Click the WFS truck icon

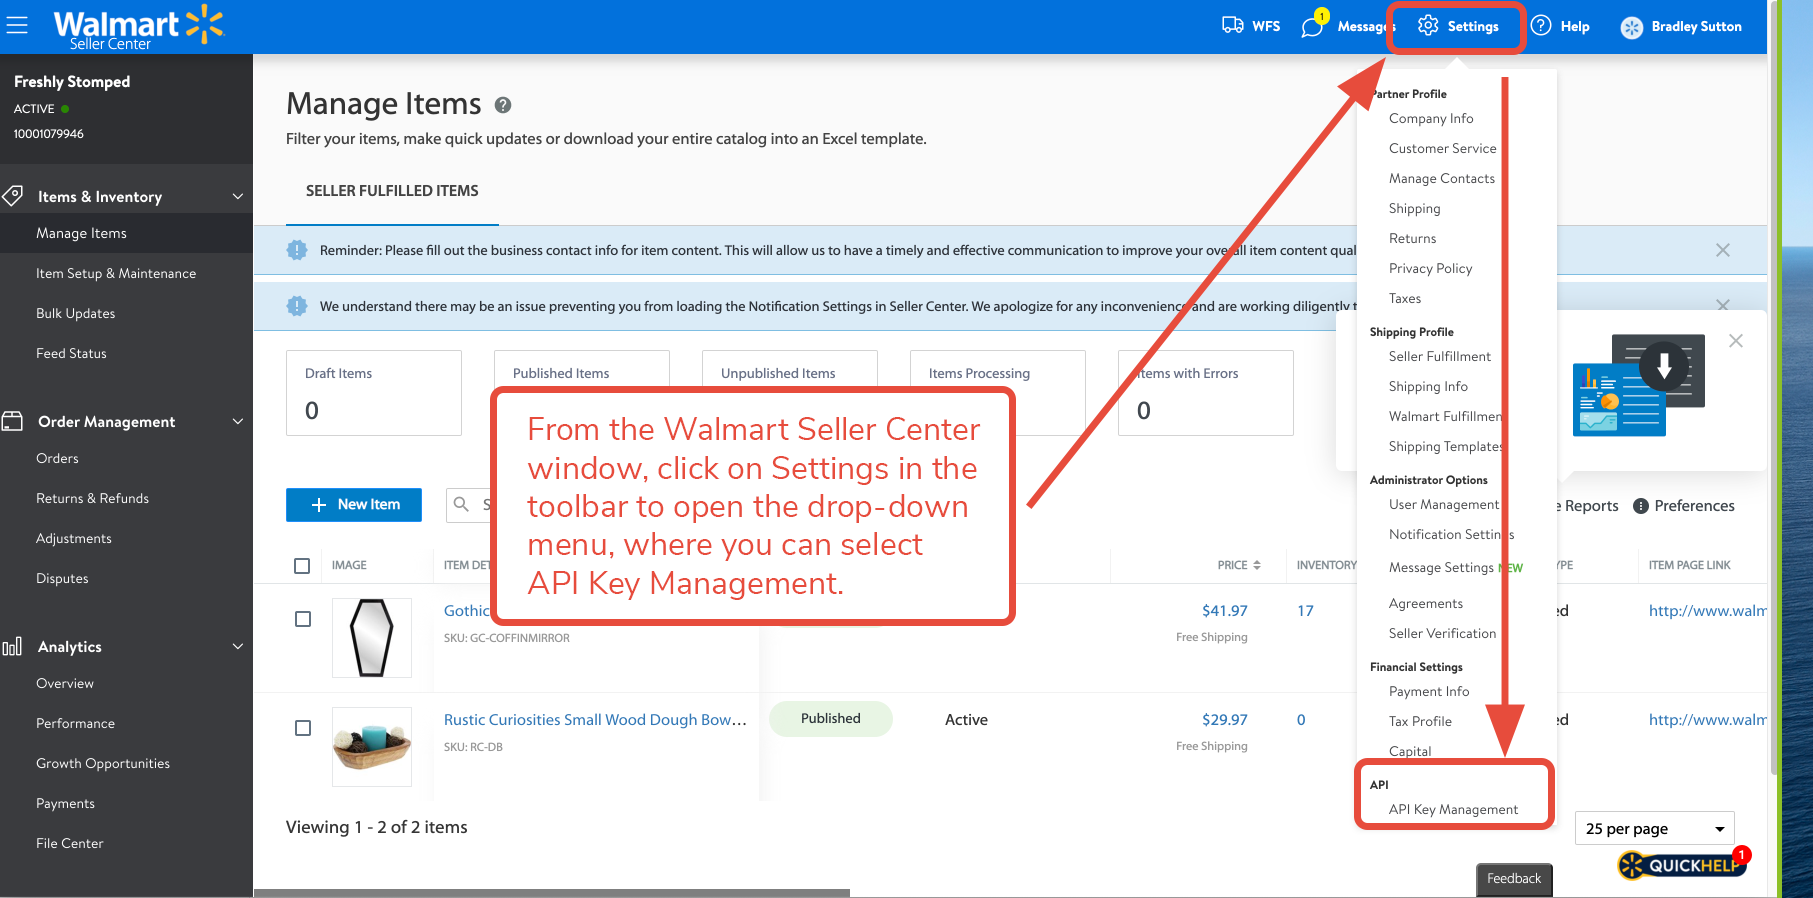(x=1232, y=25)
